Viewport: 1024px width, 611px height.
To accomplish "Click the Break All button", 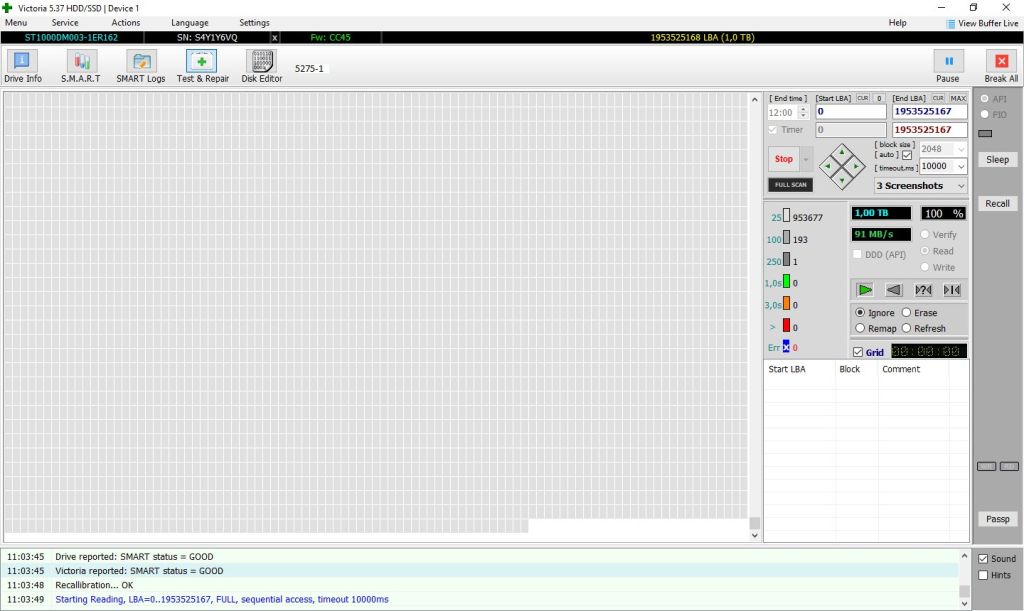I will click(x=1001, y=67).
